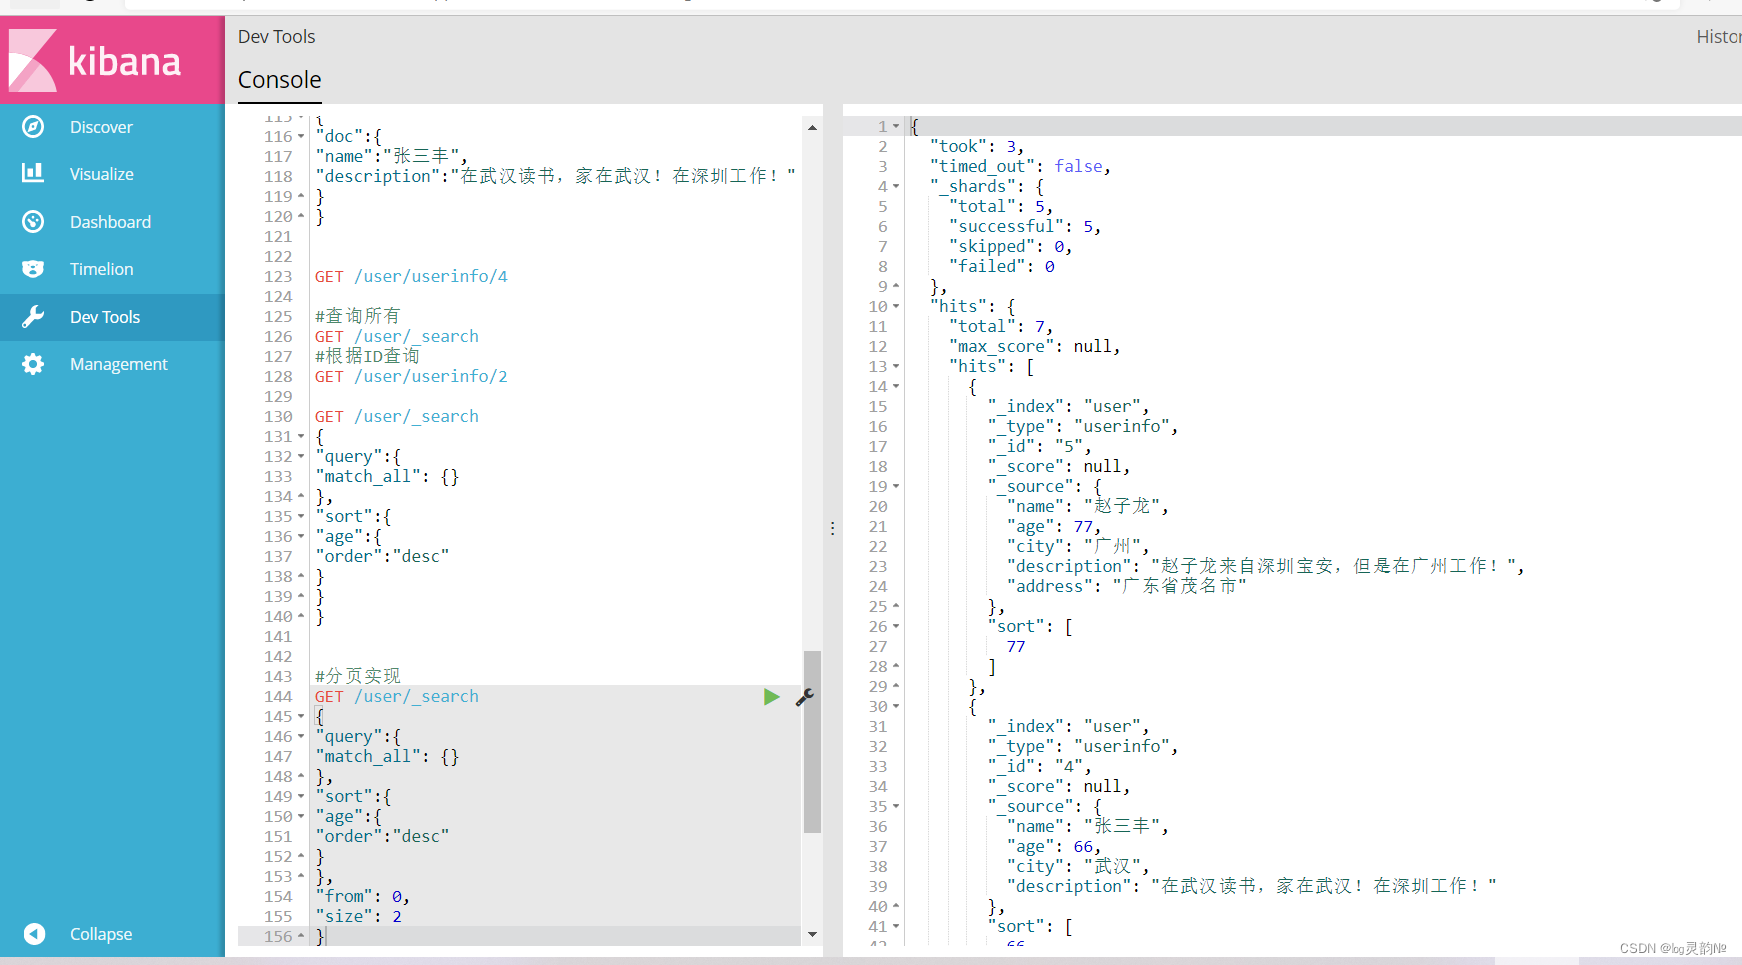Viewport: 1742px width, 965px height.
Task: Open Timelion mask icon
Action: (x=33, y=269)
